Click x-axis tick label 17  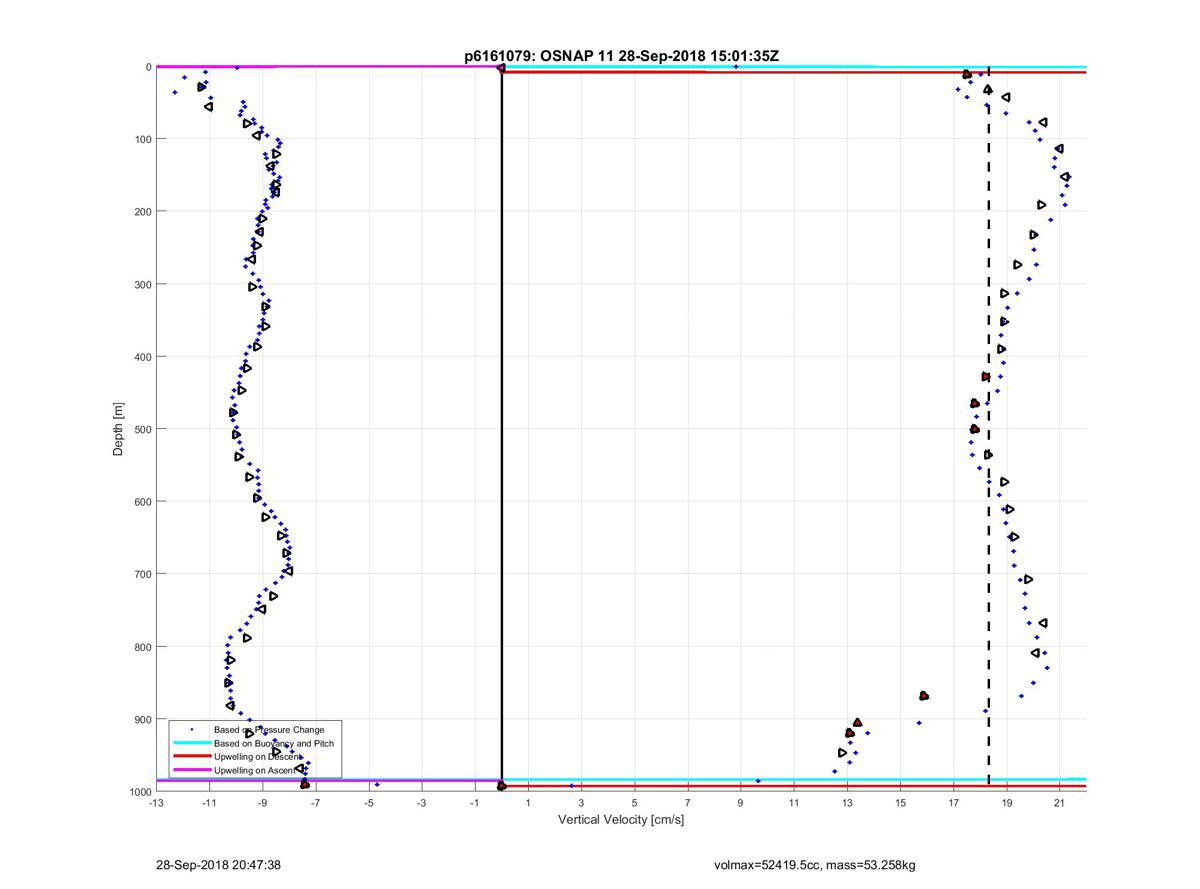(953, 802)
